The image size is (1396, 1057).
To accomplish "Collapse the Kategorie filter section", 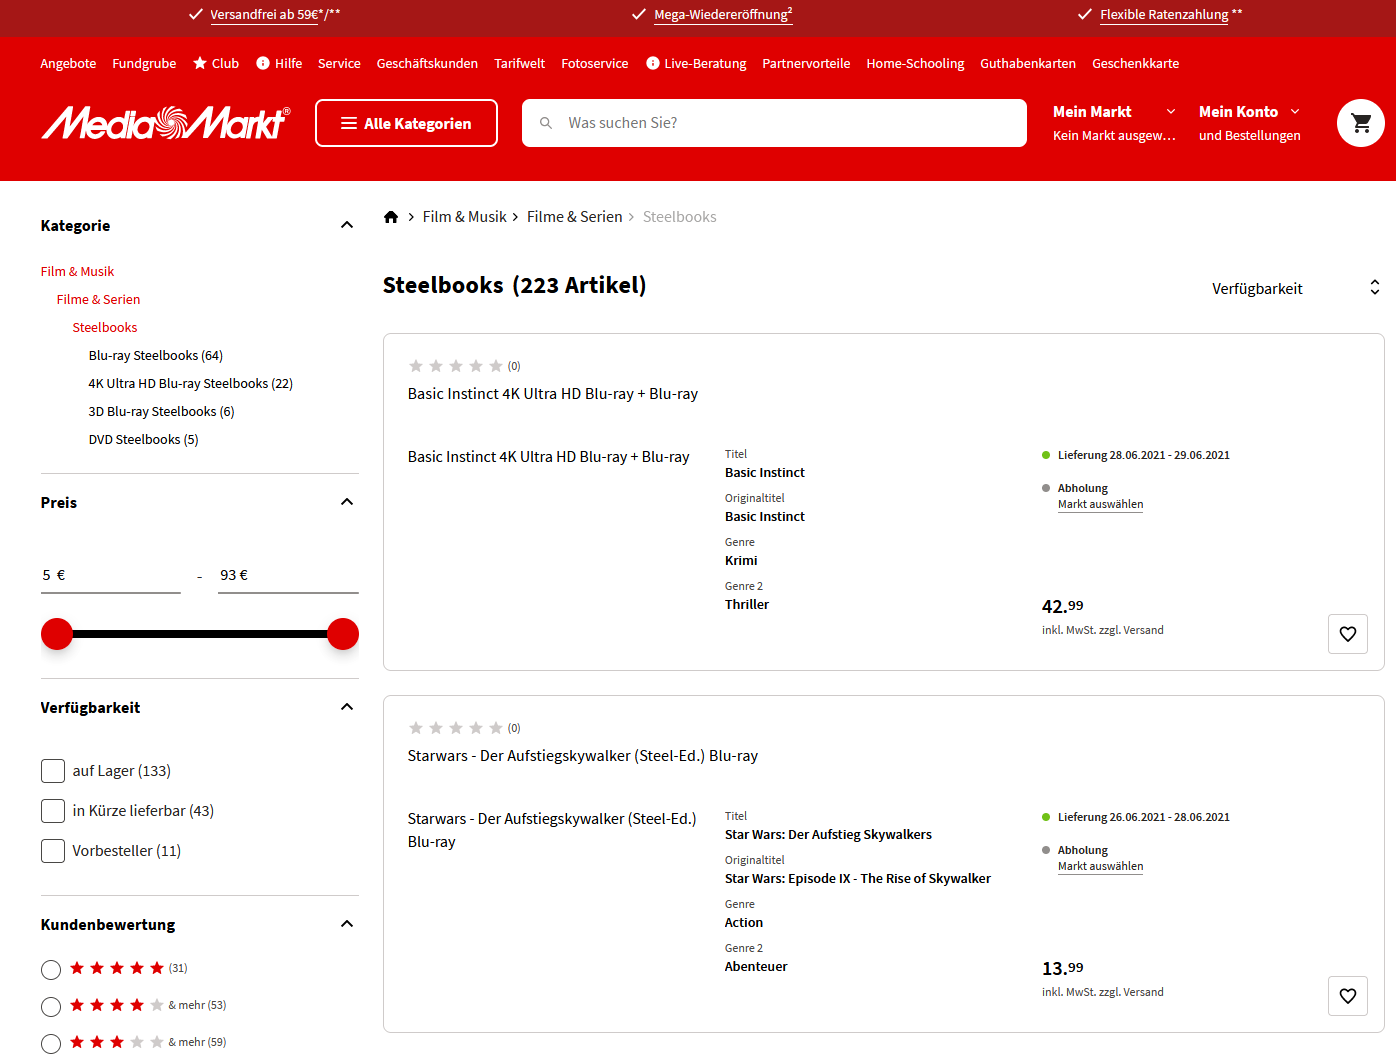I will coord(347,225).
